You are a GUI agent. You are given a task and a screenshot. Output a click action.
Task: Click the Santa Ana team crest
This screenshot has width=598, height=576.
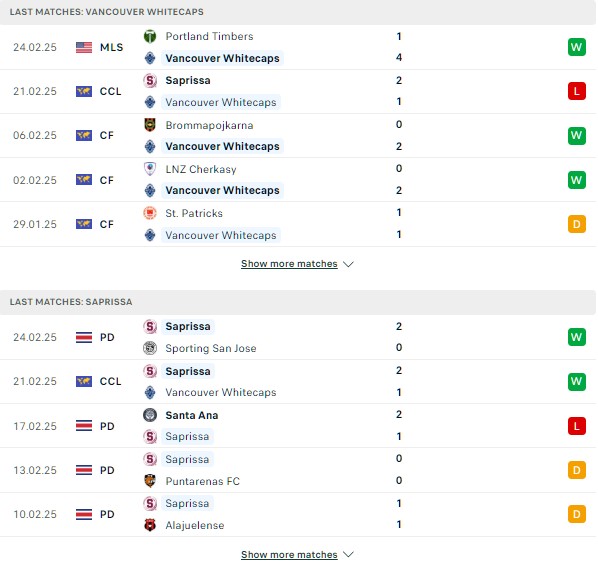tap(150, 415)
